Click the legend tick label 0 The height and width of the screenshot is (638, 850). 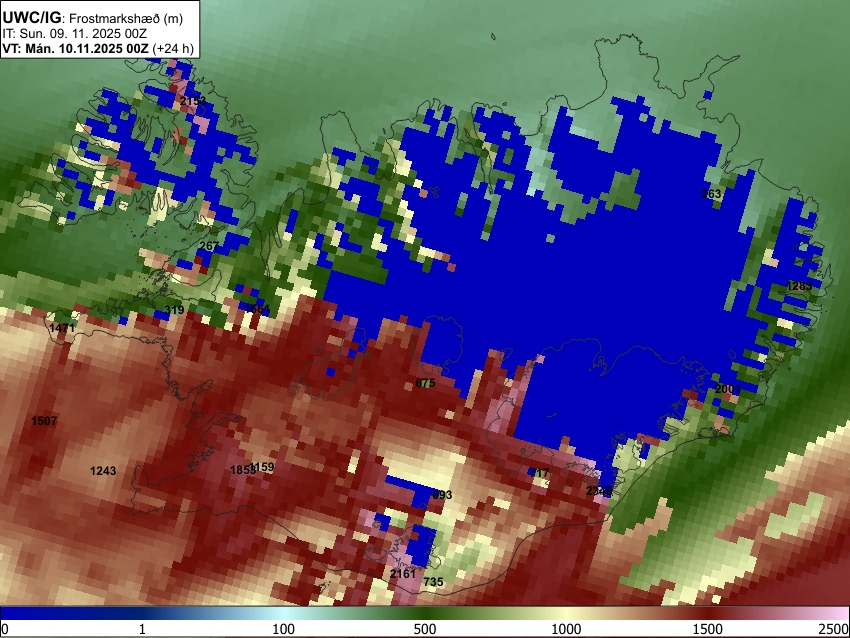(x=5, y=629)
